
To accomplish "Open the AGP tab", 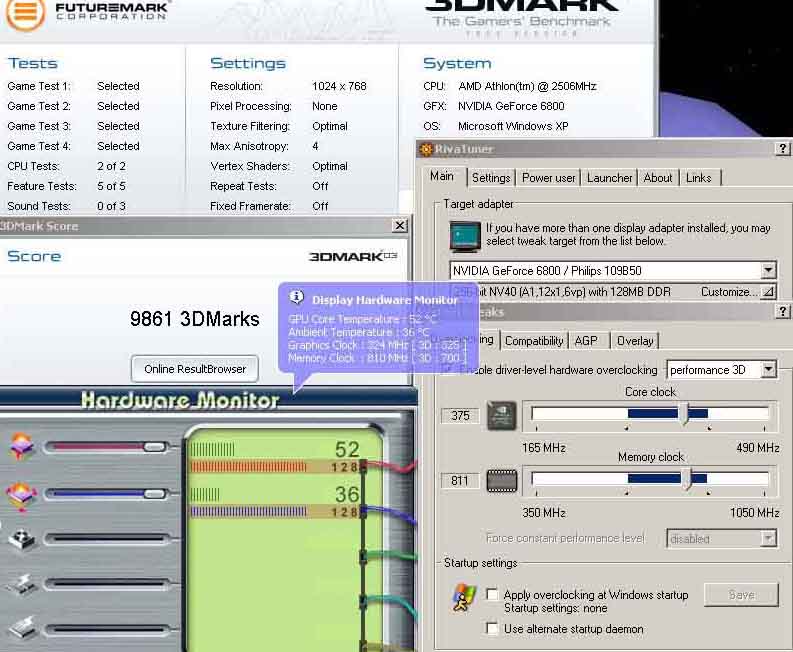I will [587, 341].
